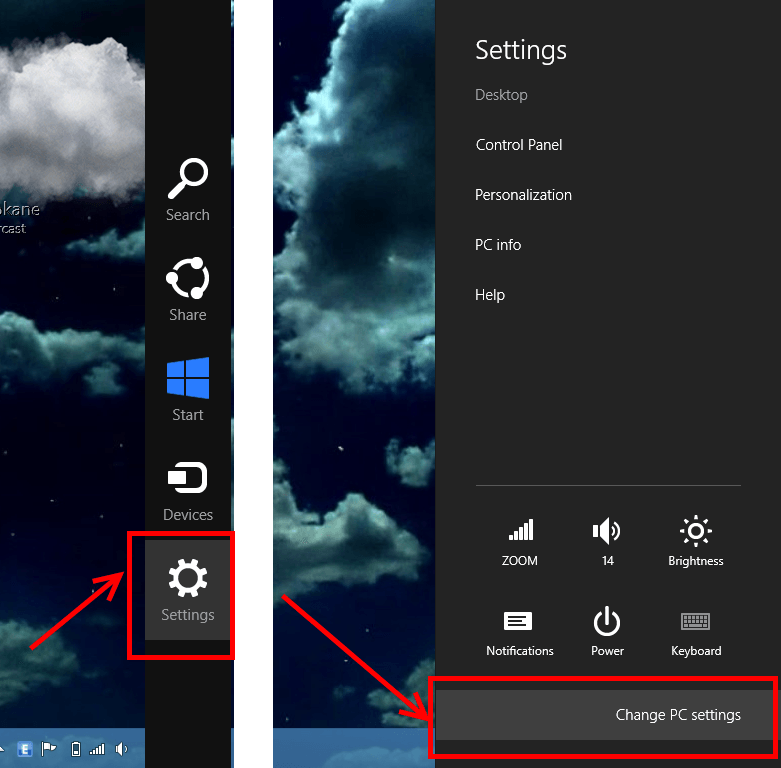The width and height of the screenshot is (781, 768).
Task: Adjust screen Brightness control
Action: point(695,540)
